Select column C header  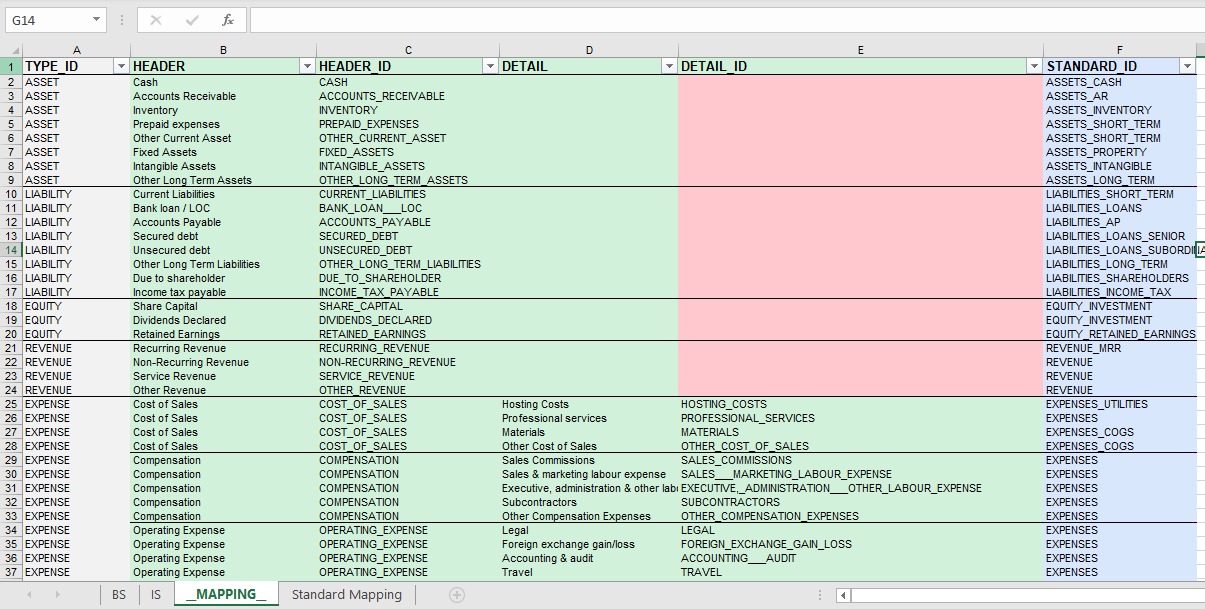tap(408, 50)
